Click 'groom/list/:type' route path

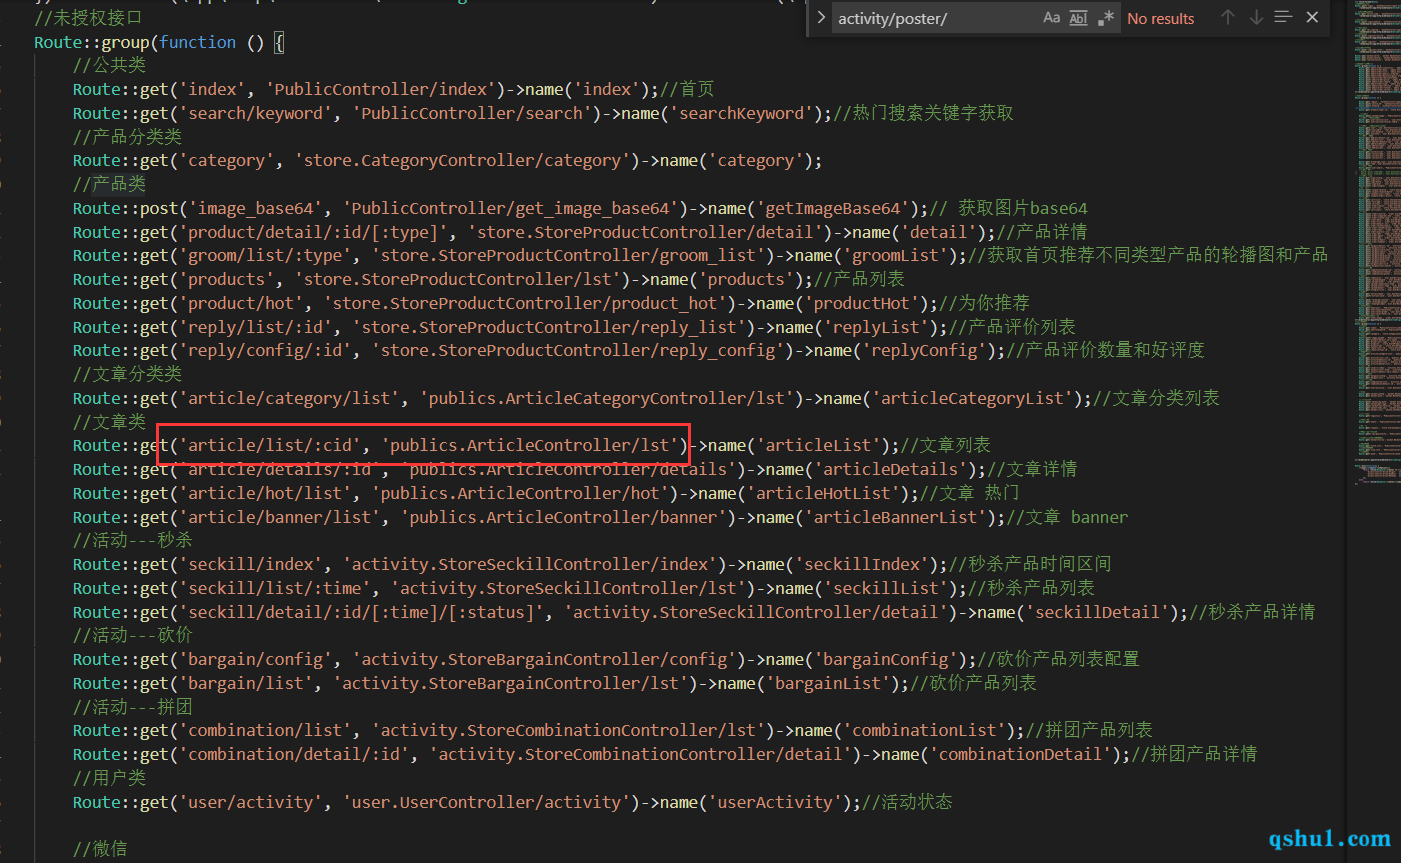point(266,255)
